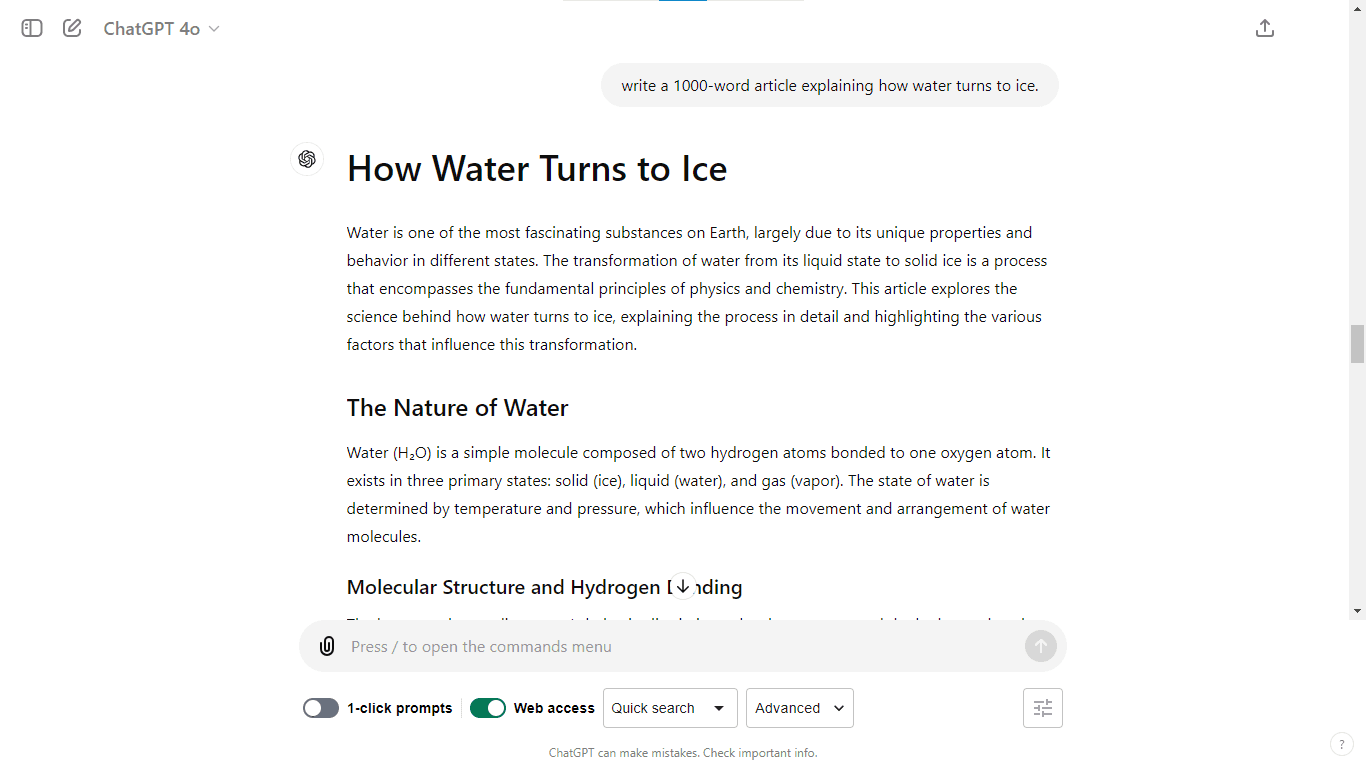The height and width of the screenshot is (768, 1366).
Task: Start a new chat with pencil icon
Action: tap(72, 29)
